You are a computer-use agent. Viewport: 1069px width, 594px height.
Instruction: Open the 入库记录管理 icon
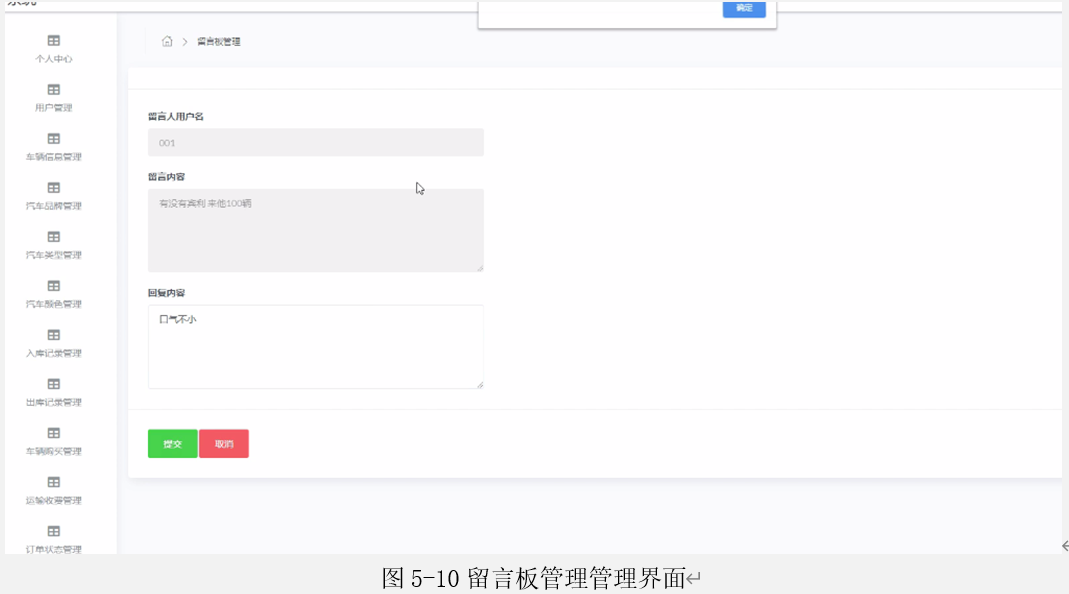click(x=52, y=335)
